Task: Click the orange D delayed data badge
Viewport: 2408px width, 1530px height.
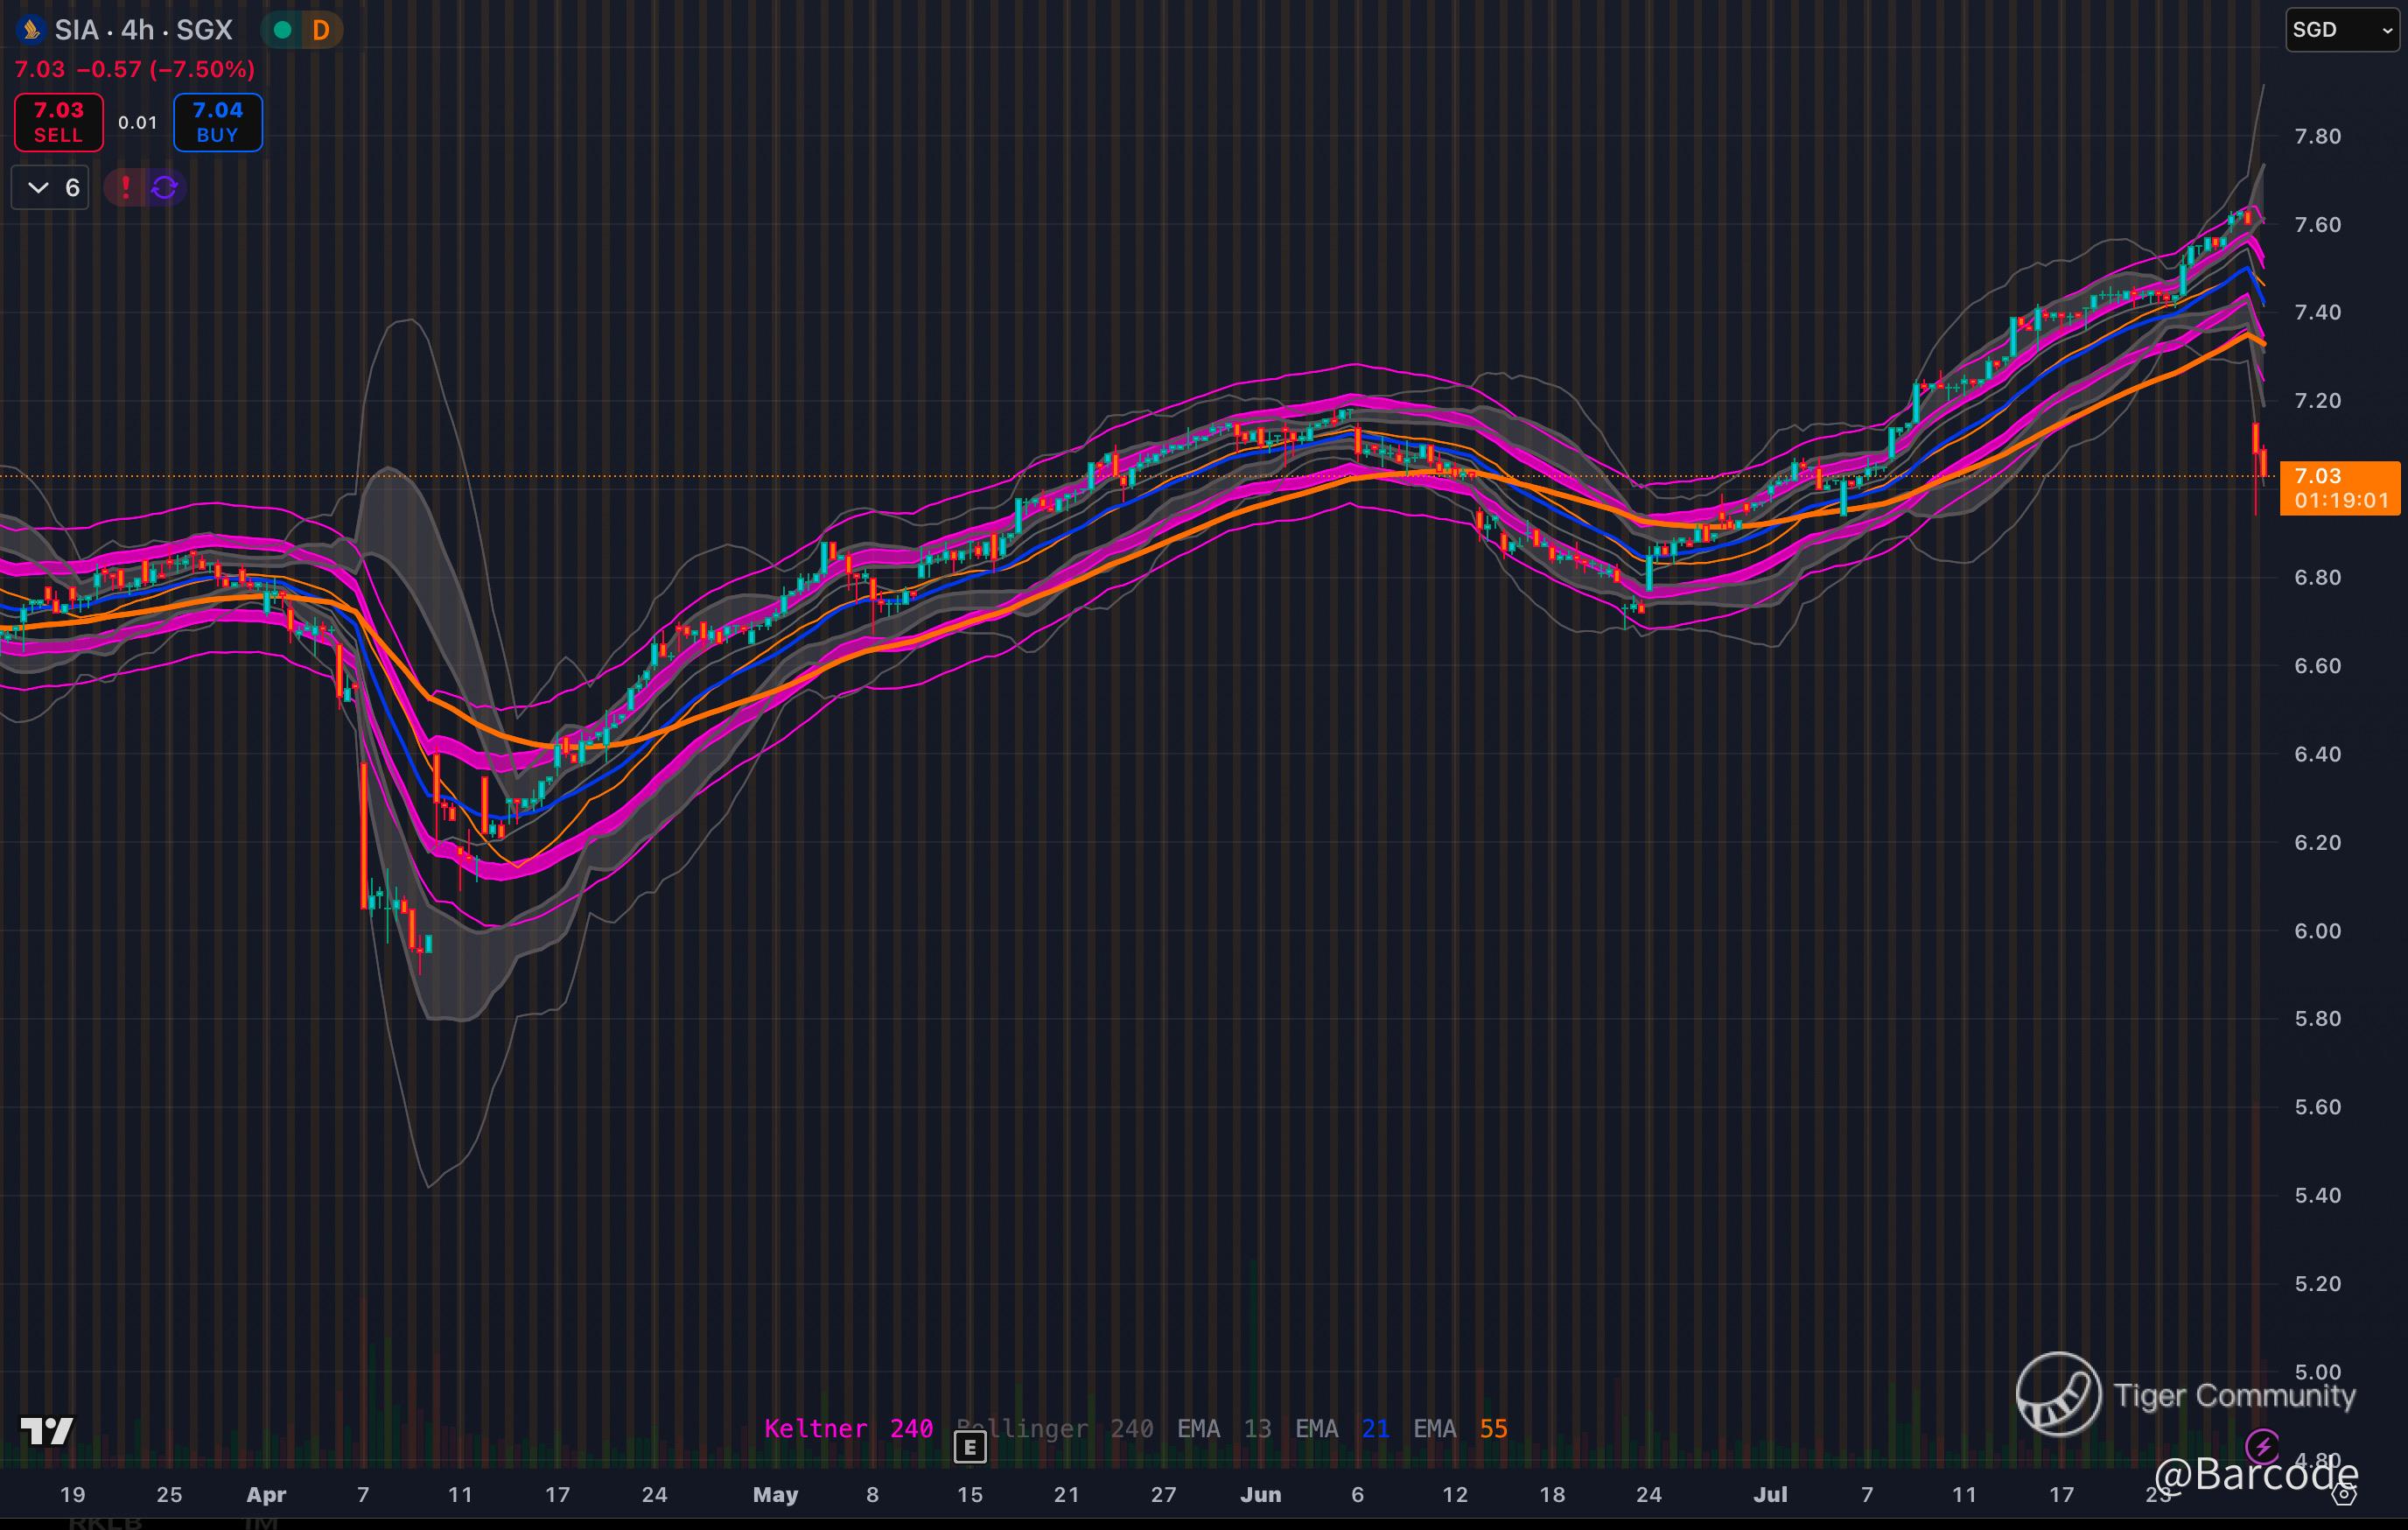Action: tap(321, 30)
